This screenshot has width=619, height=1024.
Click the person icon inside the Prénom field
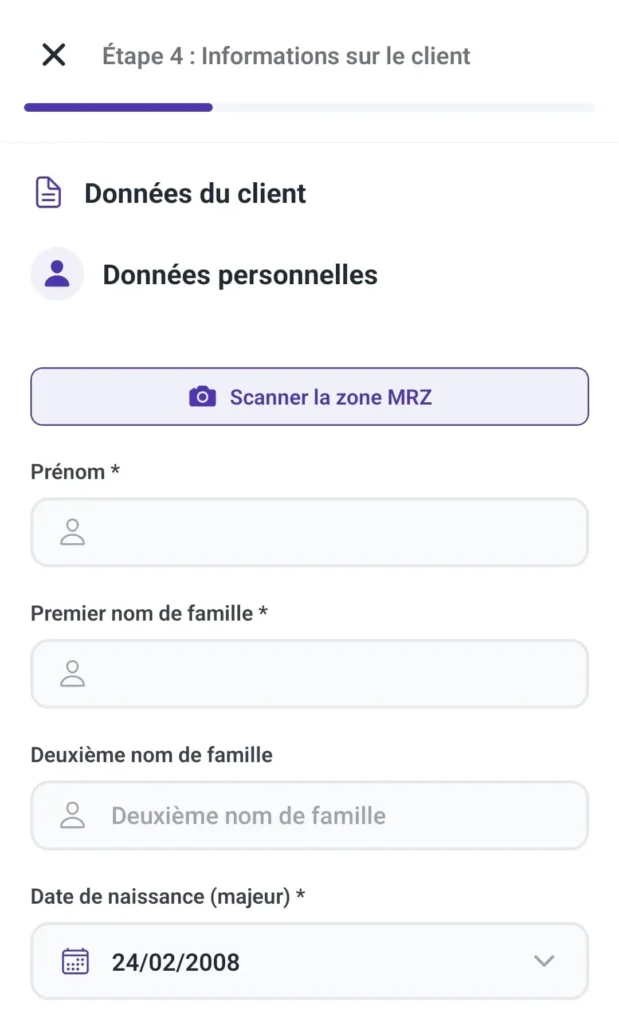coord(70,532)
